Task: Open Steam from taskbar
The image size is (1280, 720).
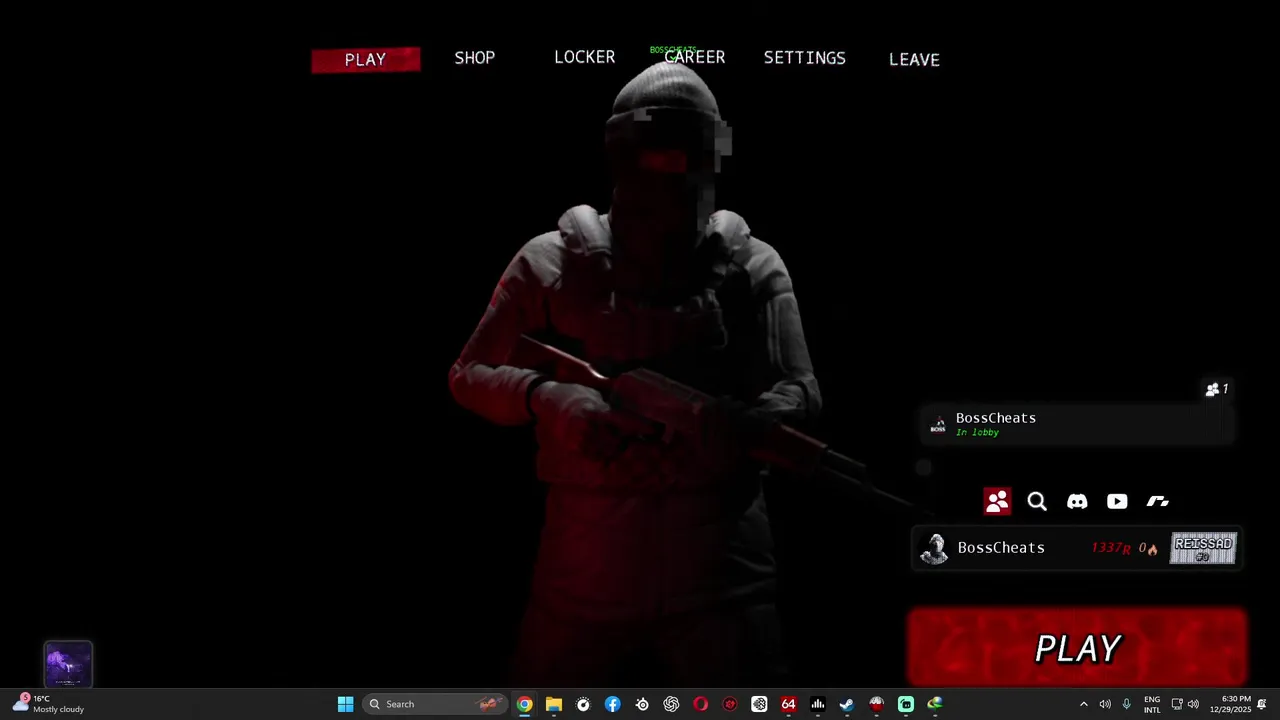Action: click(x=847, y=704)
